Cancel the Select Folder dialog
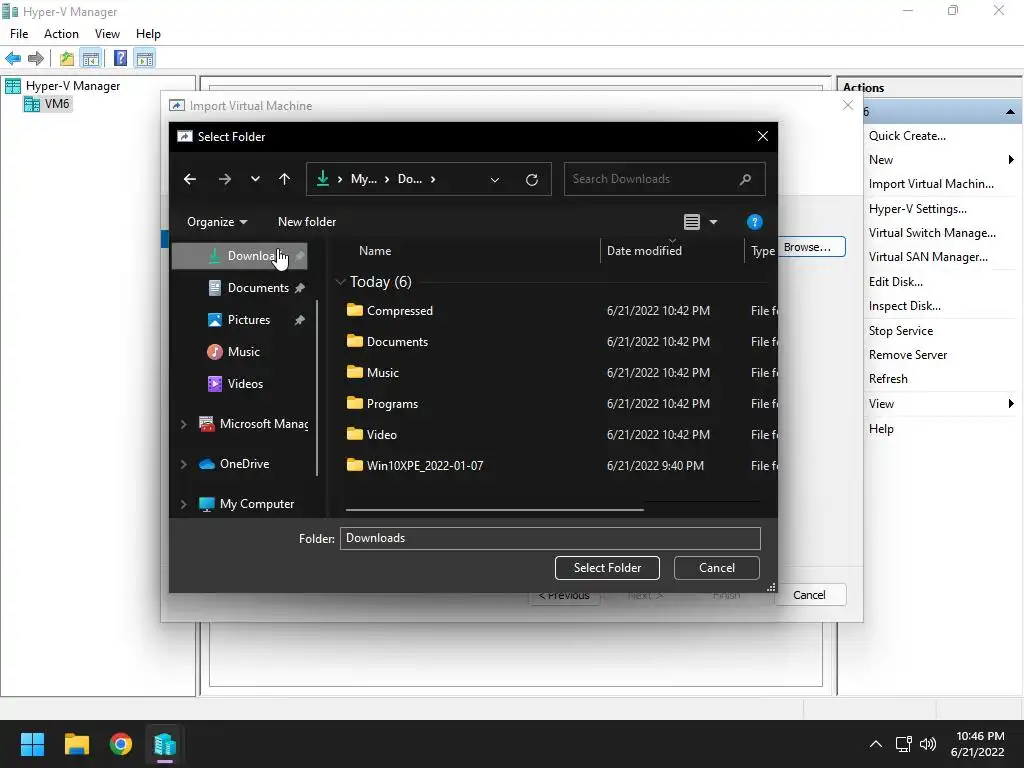The height and width of the screenshot is (768, 1024). (x=716, y=568)
